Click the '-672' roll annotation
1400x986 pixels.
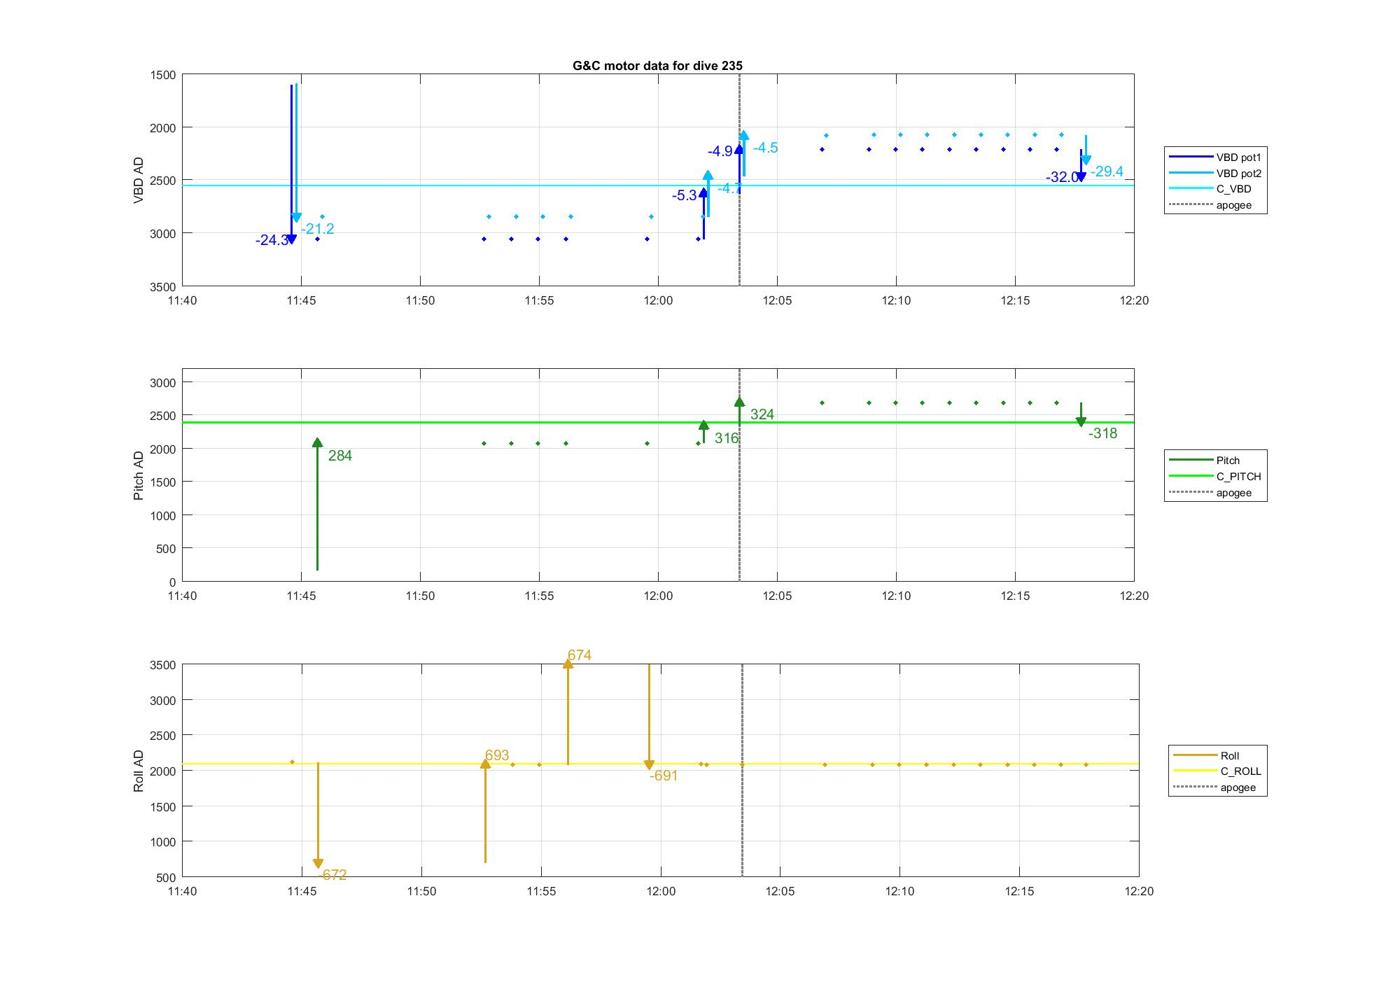tap(333, 875)
